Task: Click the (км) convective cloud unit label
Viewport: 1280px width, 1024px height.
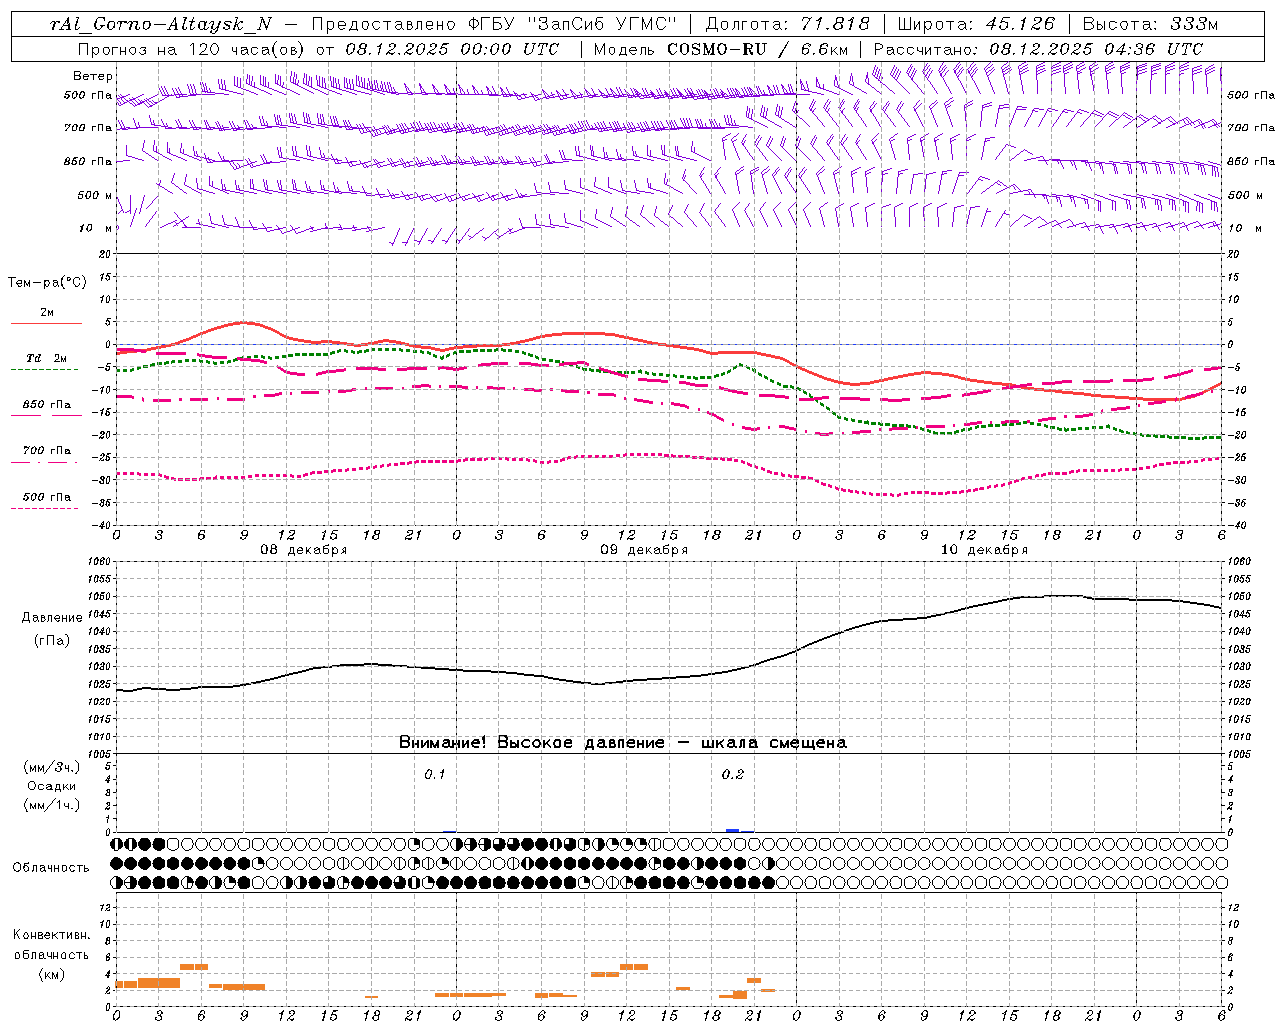Action: 52,974
